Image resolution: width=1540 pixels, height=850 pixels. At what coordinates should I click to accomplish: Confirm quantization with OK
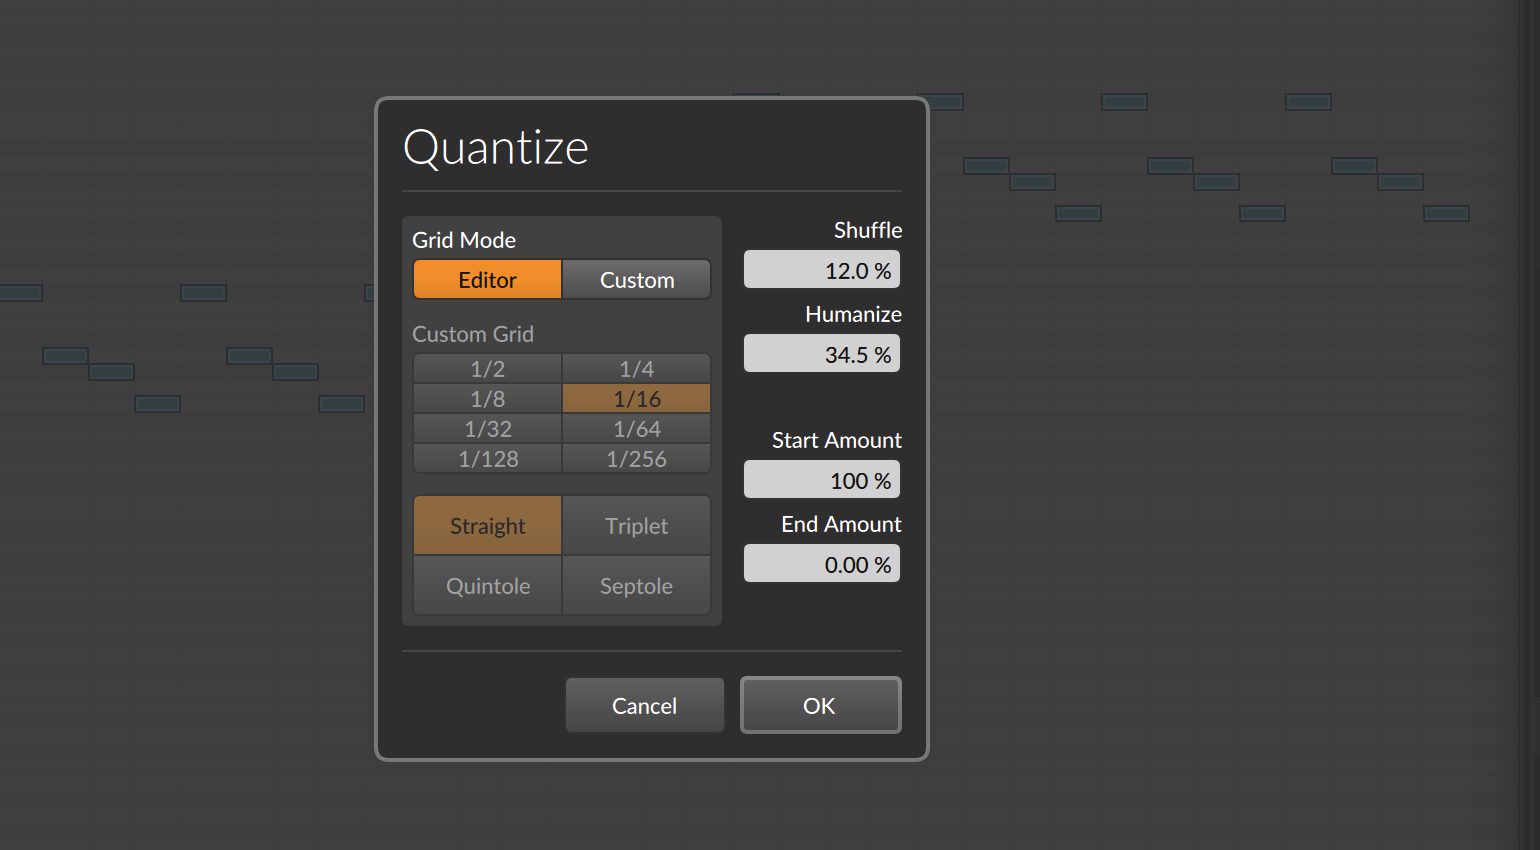(820, 705)
